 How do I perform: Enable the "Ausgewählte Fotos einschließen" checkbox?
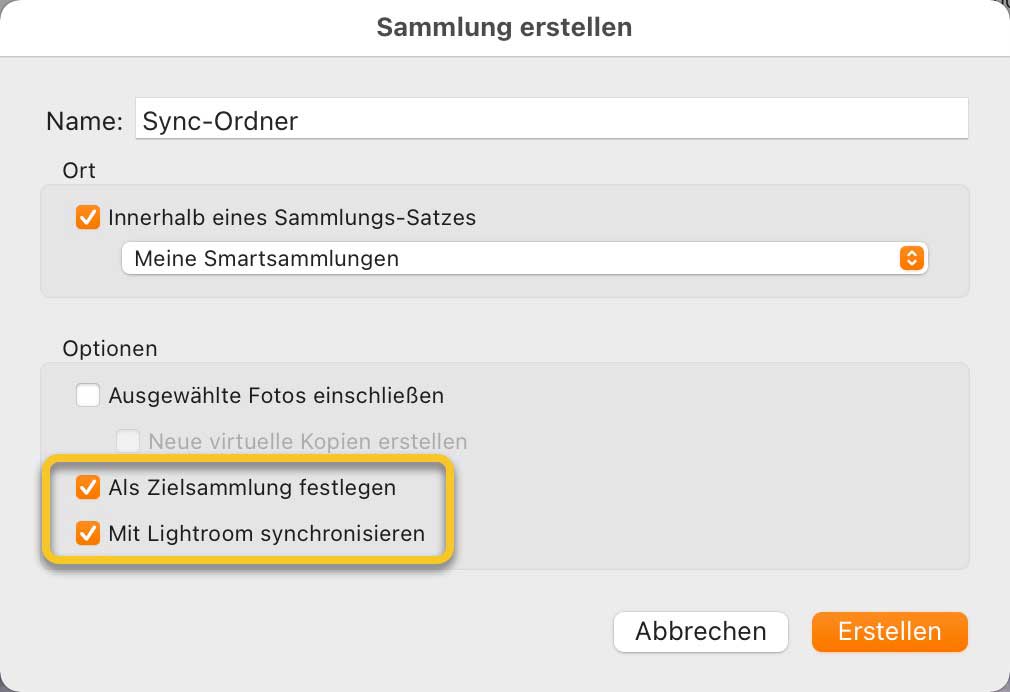pyautogui.click(x=89, y=395)
